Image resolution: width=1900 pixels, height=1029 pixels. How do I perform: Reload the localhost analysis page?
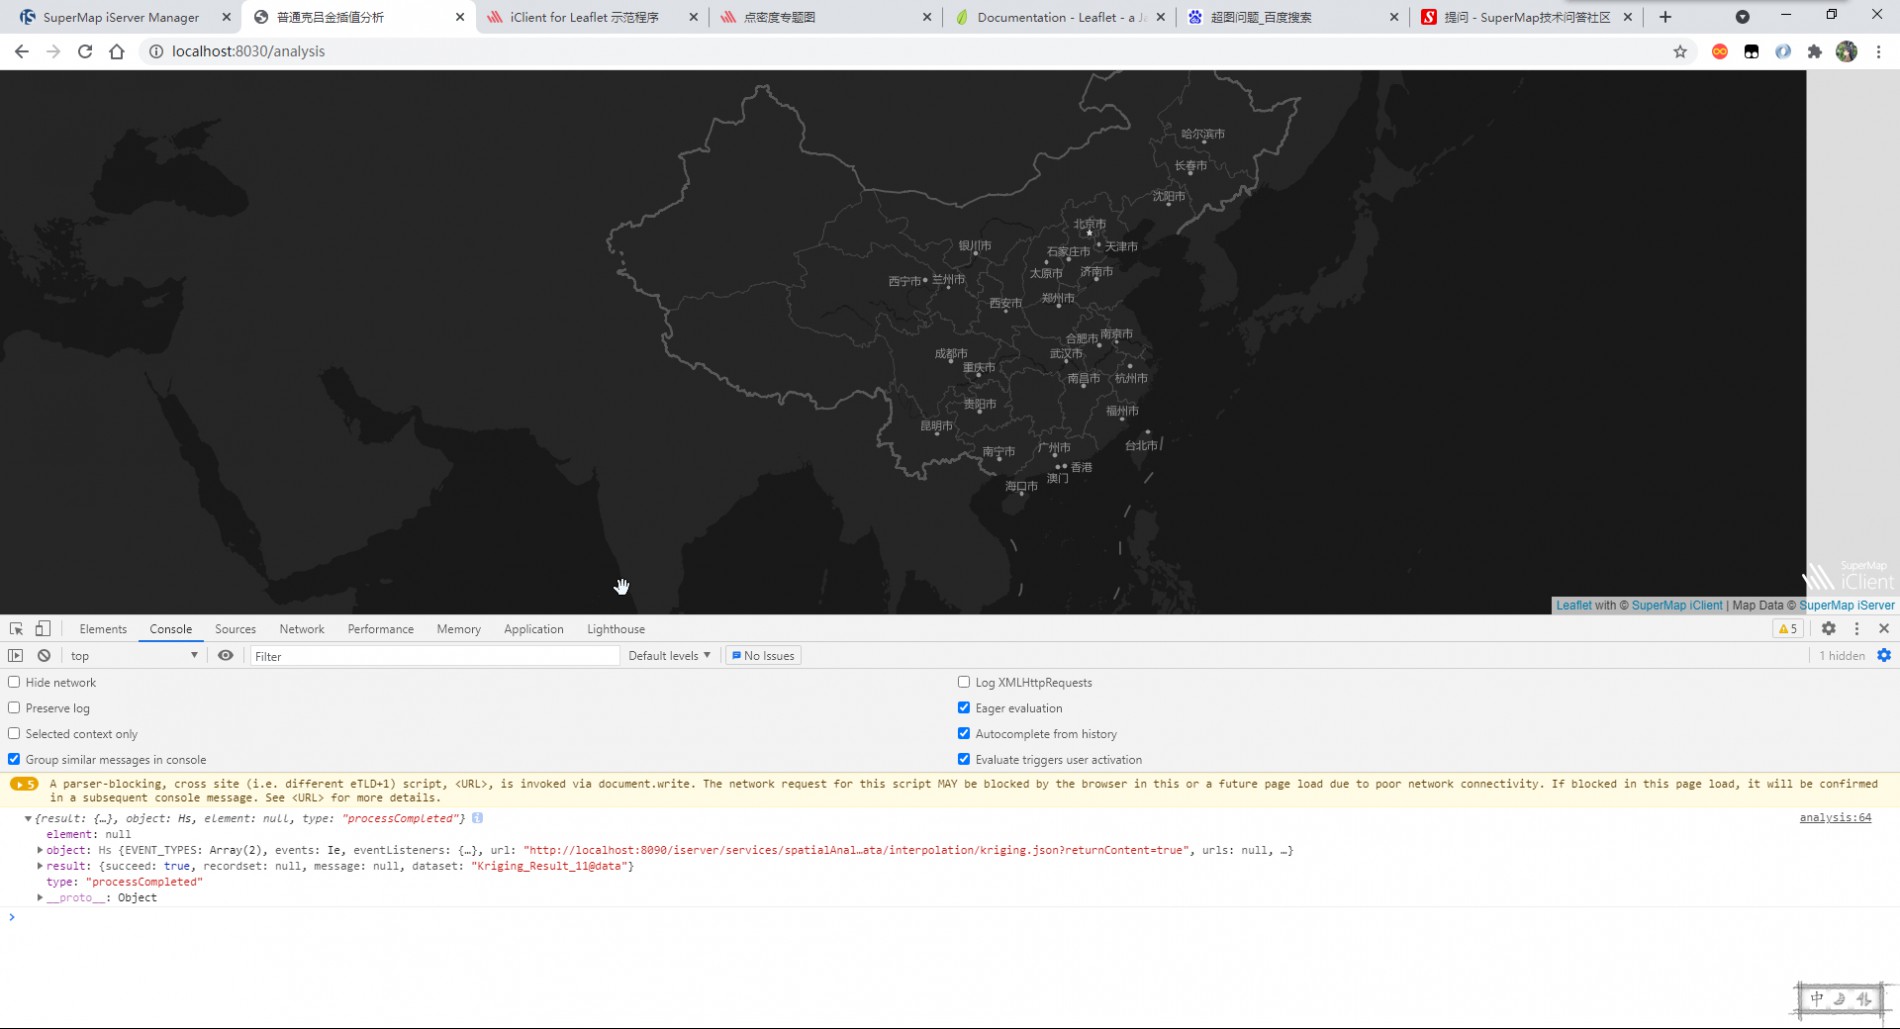85,51
